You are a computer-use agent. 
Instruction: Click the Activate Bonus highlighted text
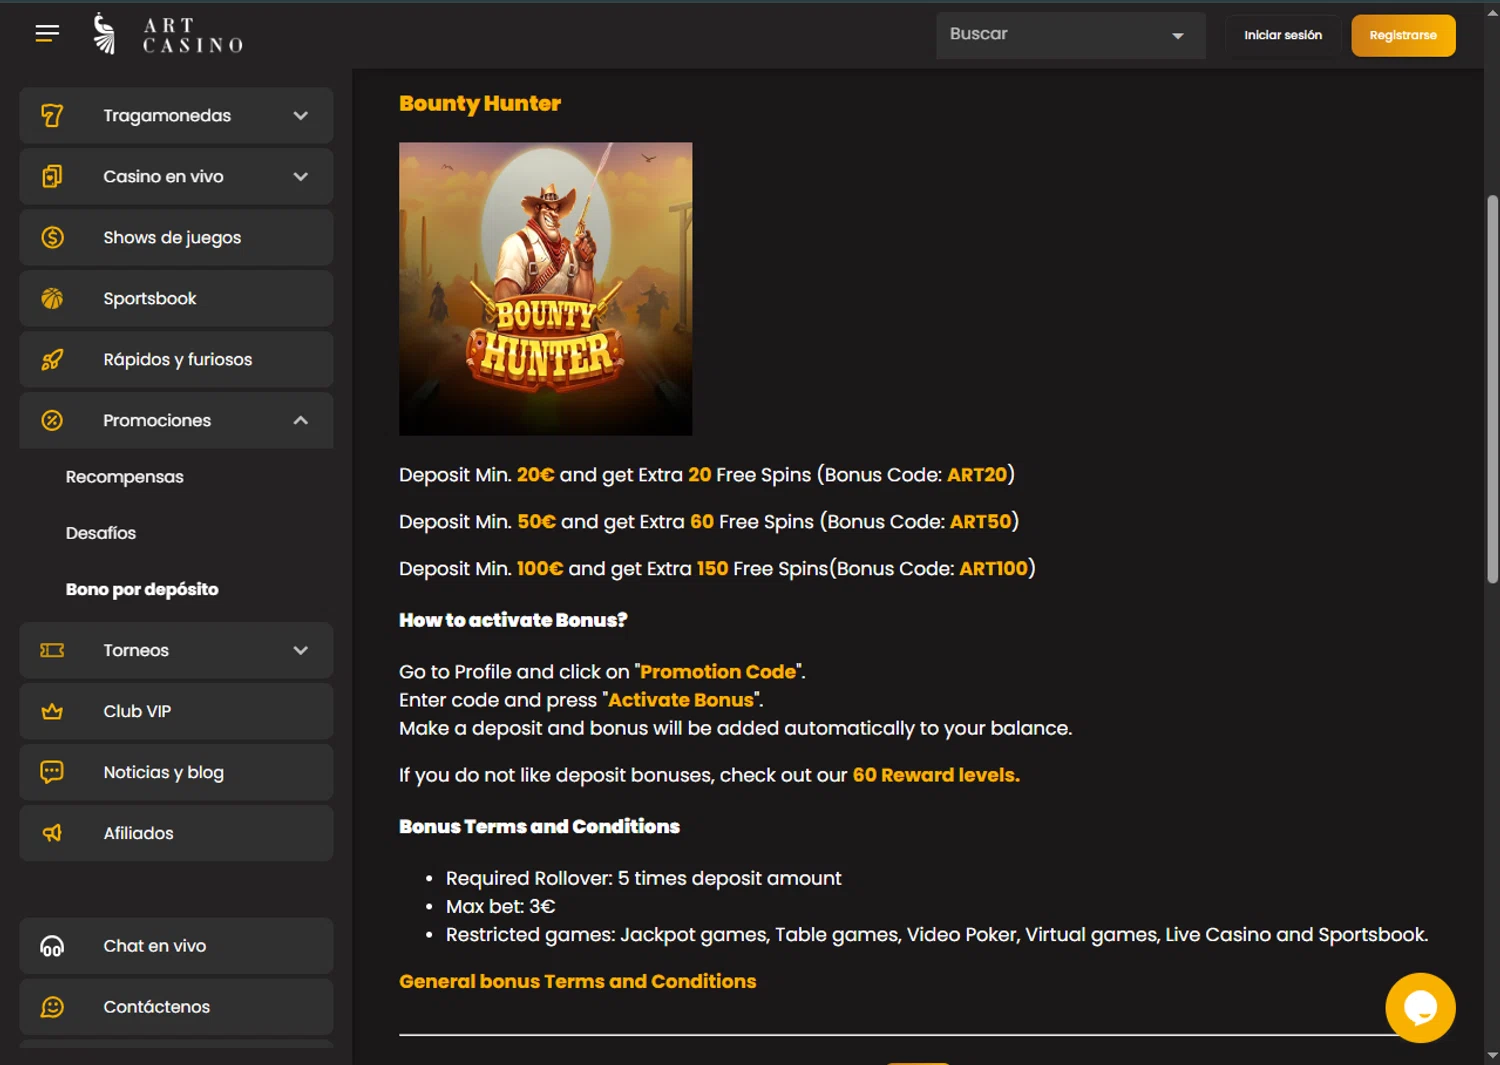pyautogui.click(x=681, y=700)
